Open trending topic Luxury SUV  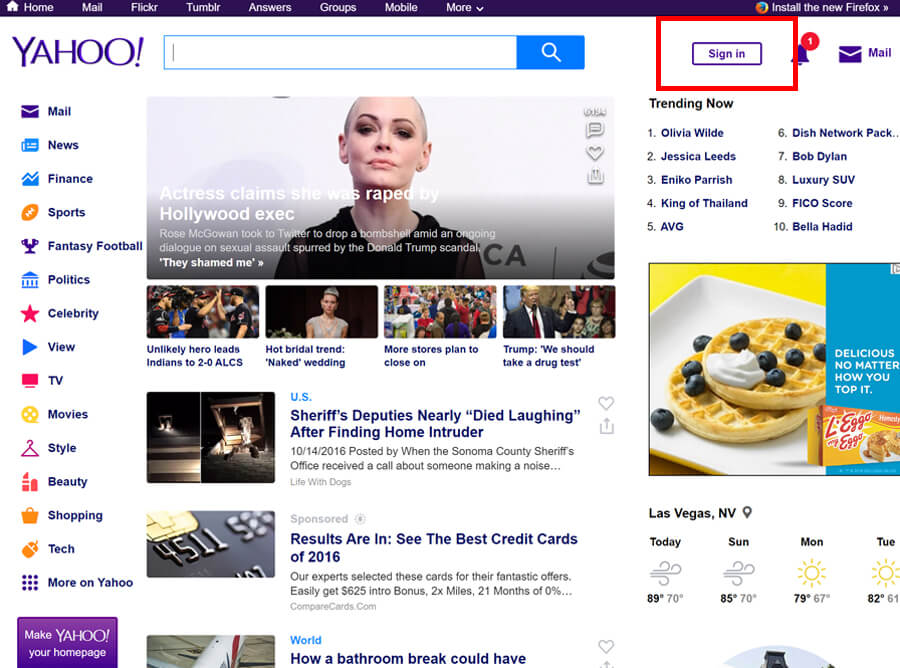[x=823, y=180]
